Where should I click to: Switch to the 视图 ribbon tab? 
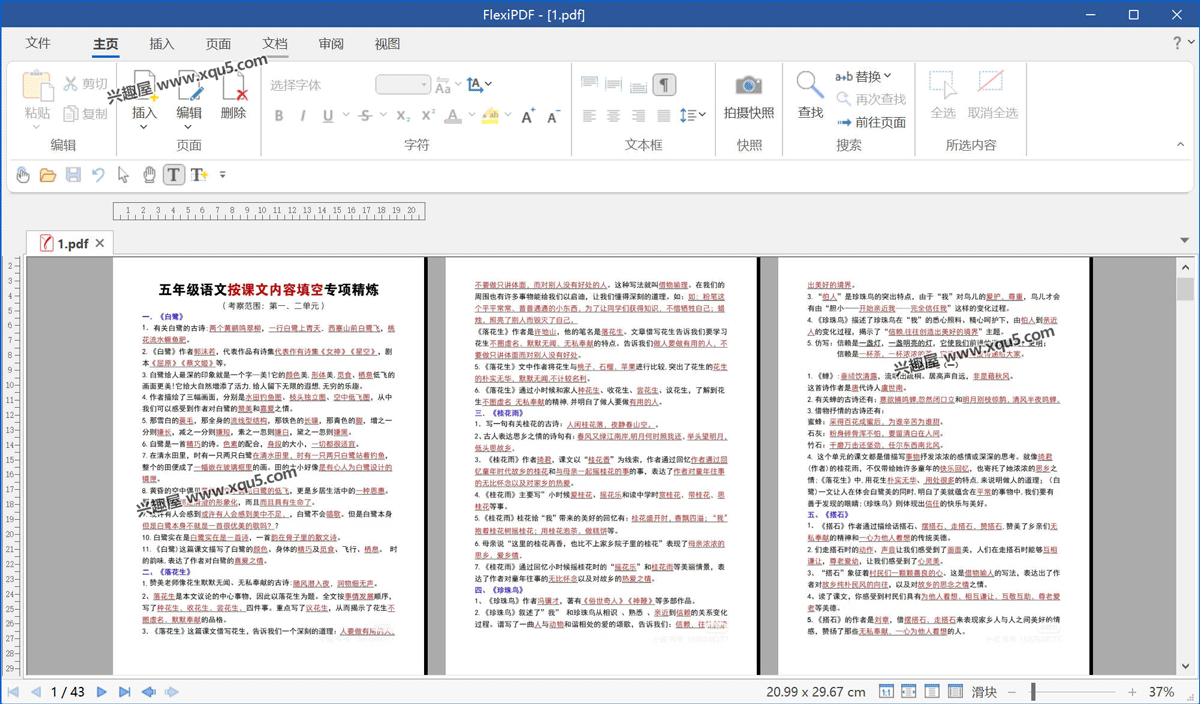[387, 43]
